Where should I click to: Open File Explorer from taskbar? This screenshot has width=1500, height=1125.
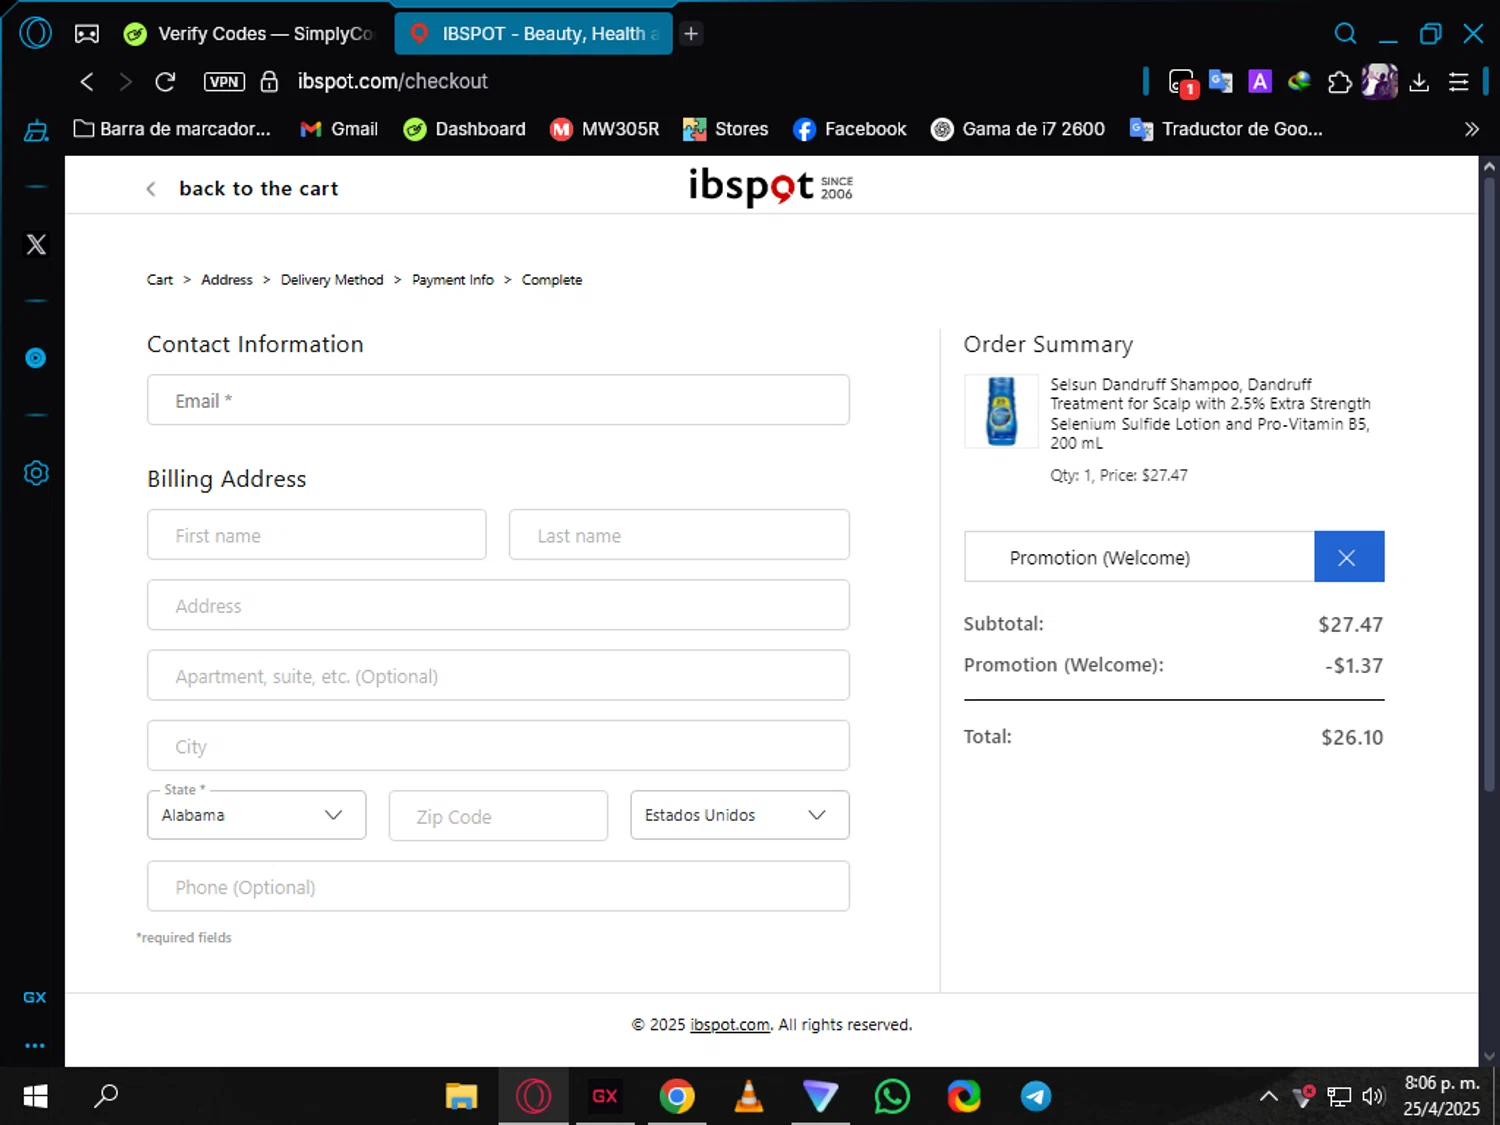coord(461,1097)
